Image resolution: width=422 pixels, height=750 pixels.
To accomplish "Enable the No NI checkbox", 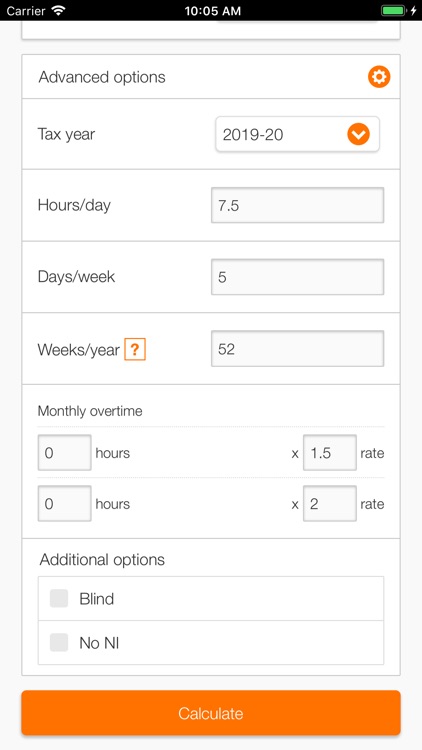I will (59, 642).
